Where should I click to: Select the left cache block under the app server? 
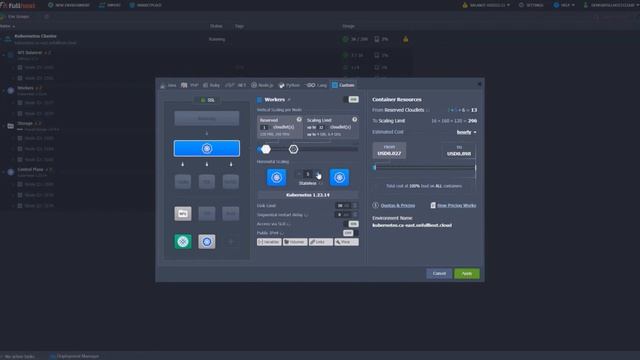point(182,182)
